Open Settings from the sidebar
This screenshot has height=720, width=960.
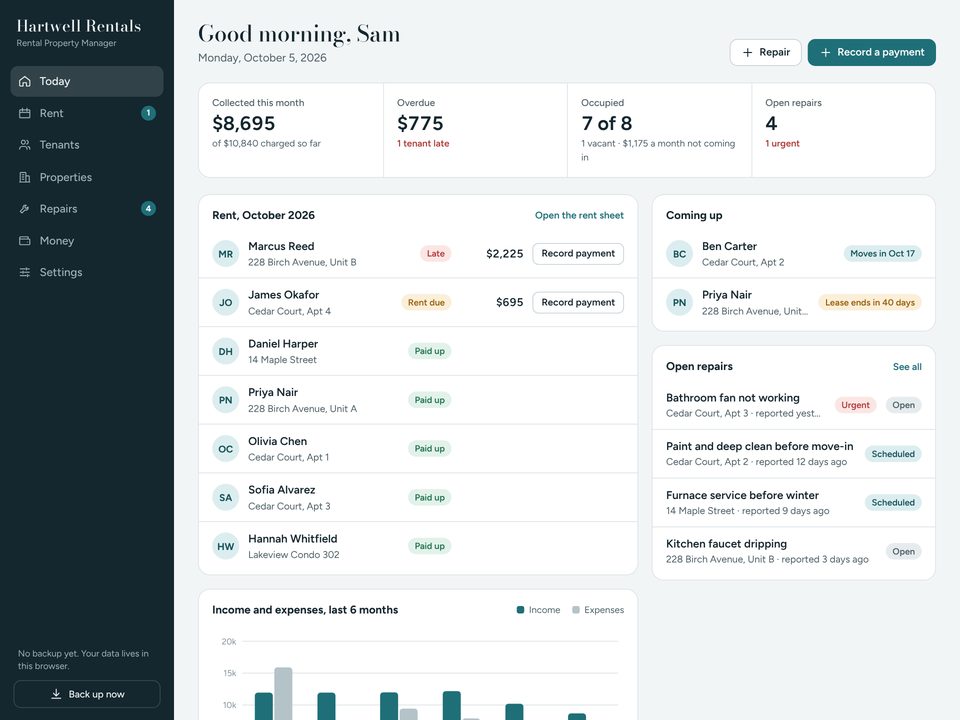coord(87,272)
